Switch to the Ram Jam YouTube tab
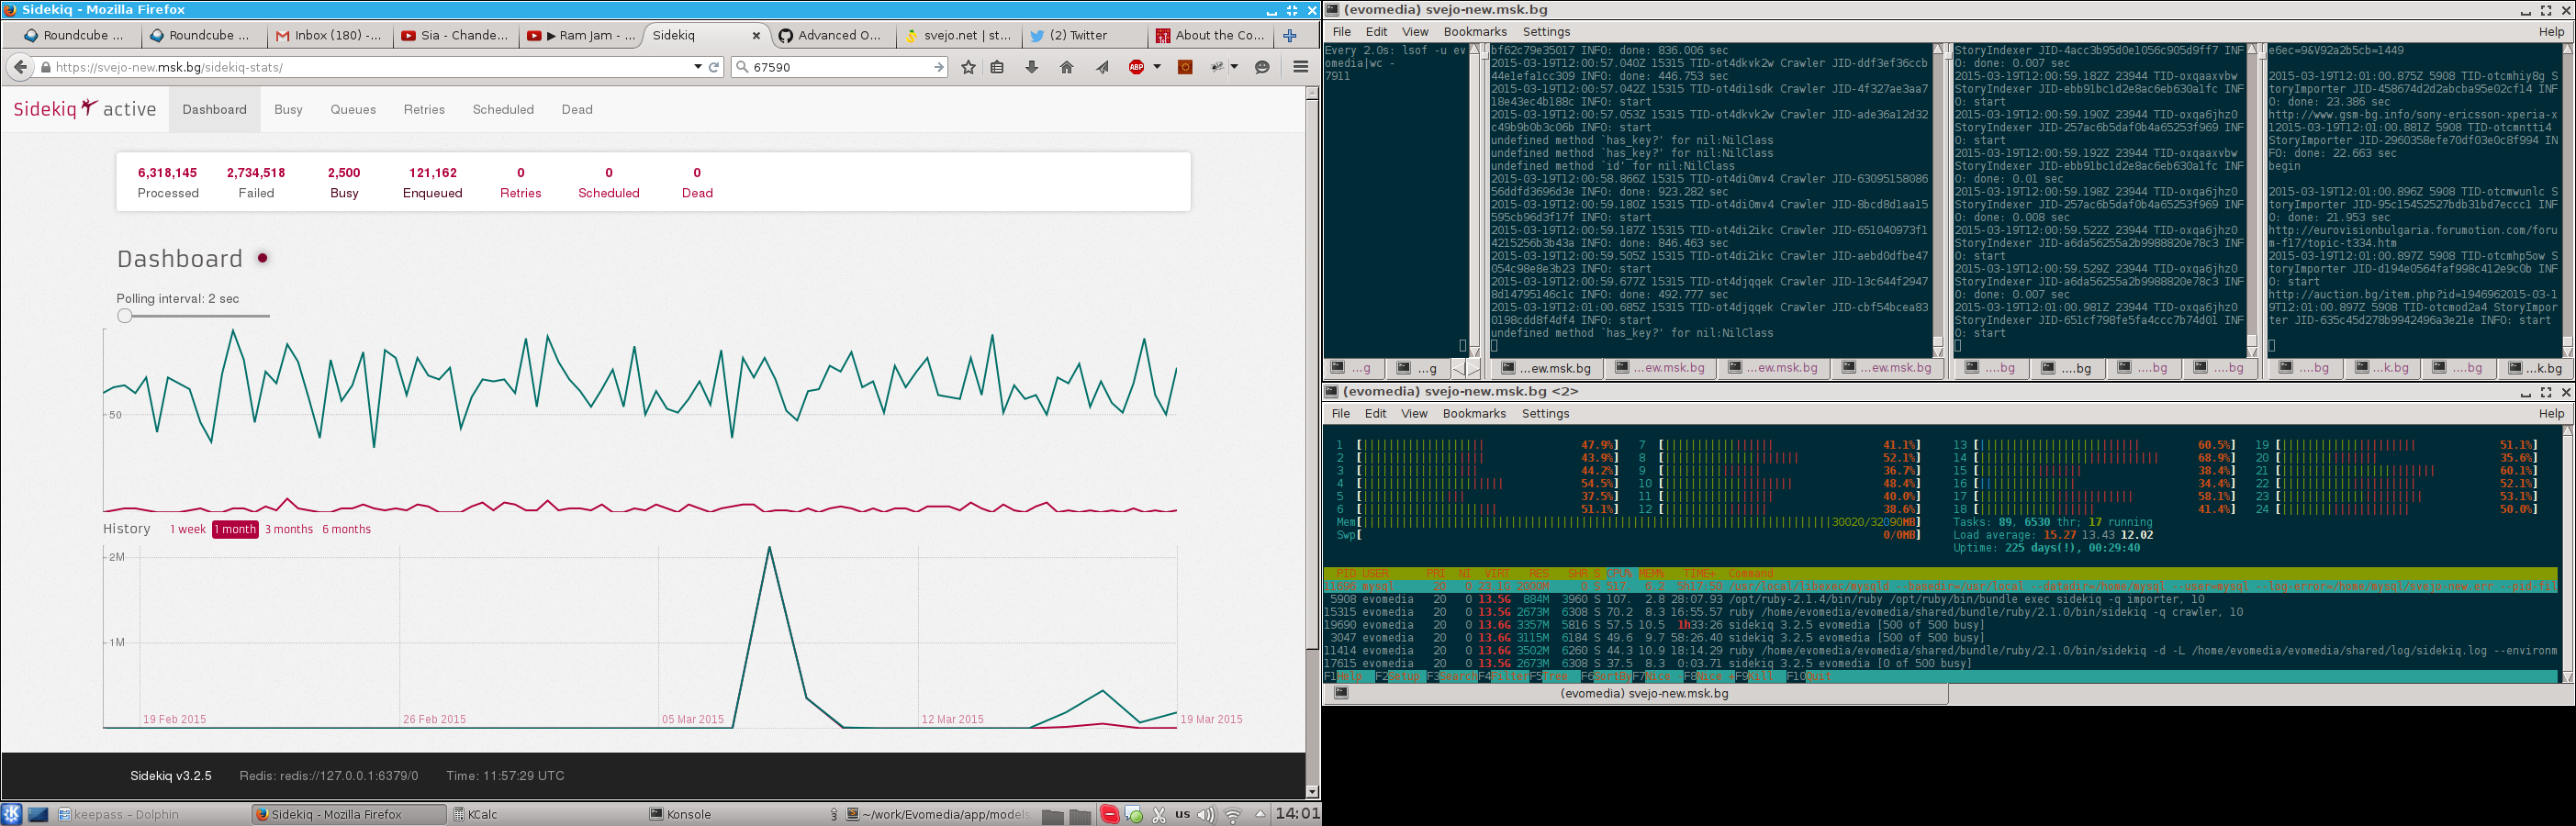This screenshot has width=2576, height=826. [581, 35]
